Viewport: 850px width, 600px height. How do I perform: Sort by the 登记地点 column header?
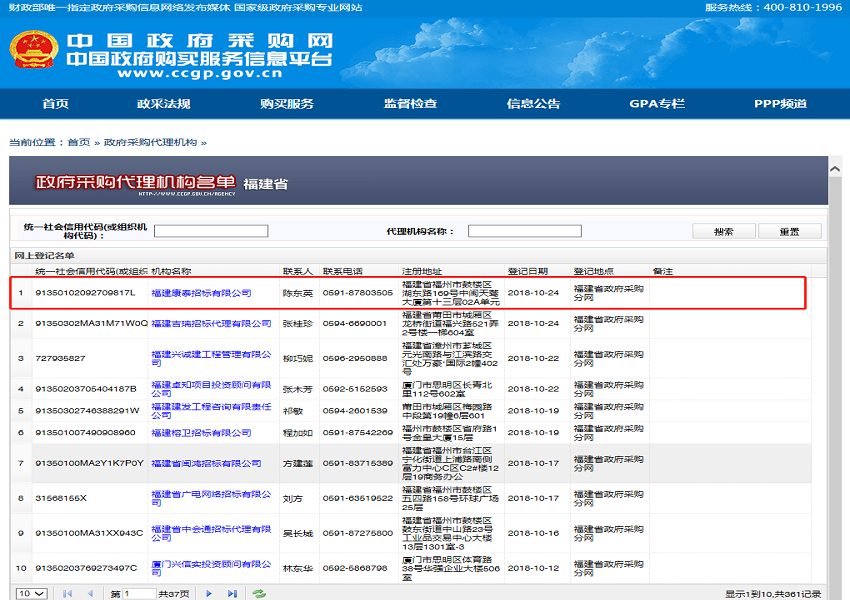[594, 271]
